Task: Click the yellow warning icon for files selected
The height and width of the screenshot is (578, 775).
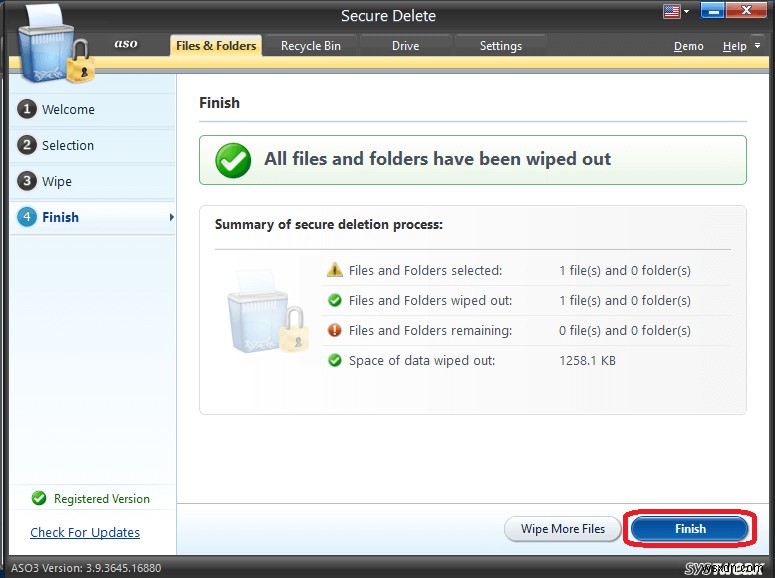Action: [x=335, y=271]
